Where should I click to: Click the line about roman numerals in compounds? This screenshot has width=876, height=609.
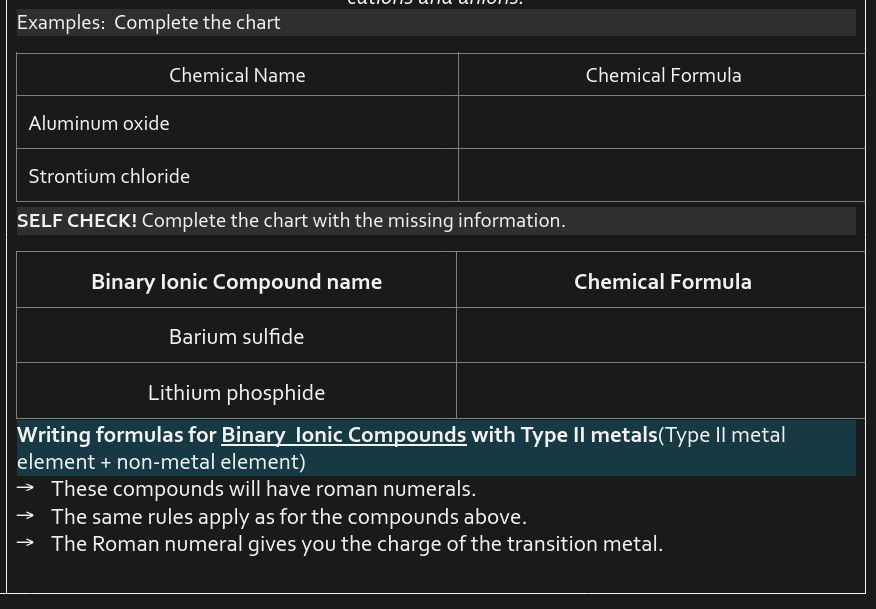click(x=263, y=489)
